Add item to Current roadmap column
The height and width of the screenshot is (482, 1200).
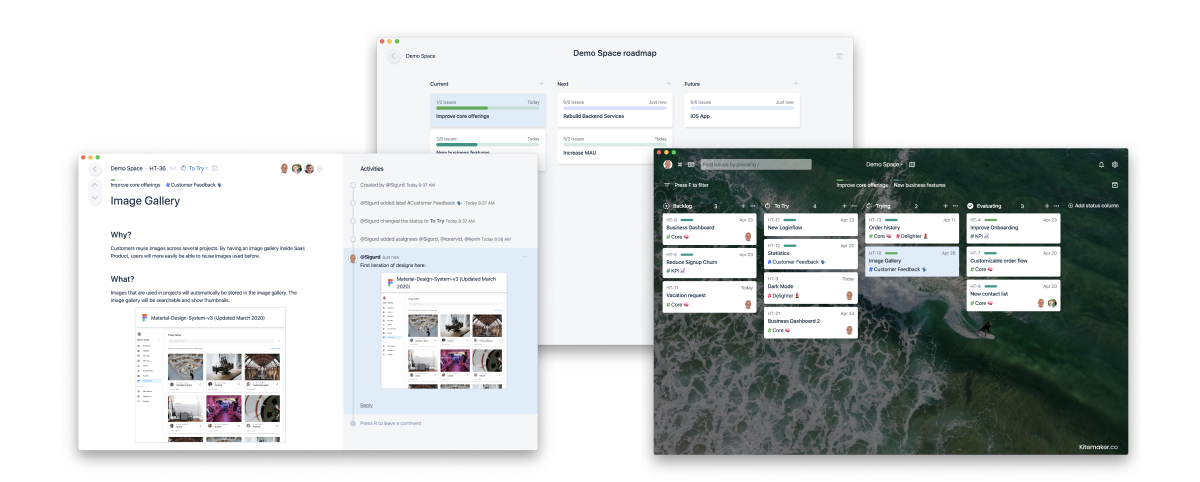click(542, 84)
